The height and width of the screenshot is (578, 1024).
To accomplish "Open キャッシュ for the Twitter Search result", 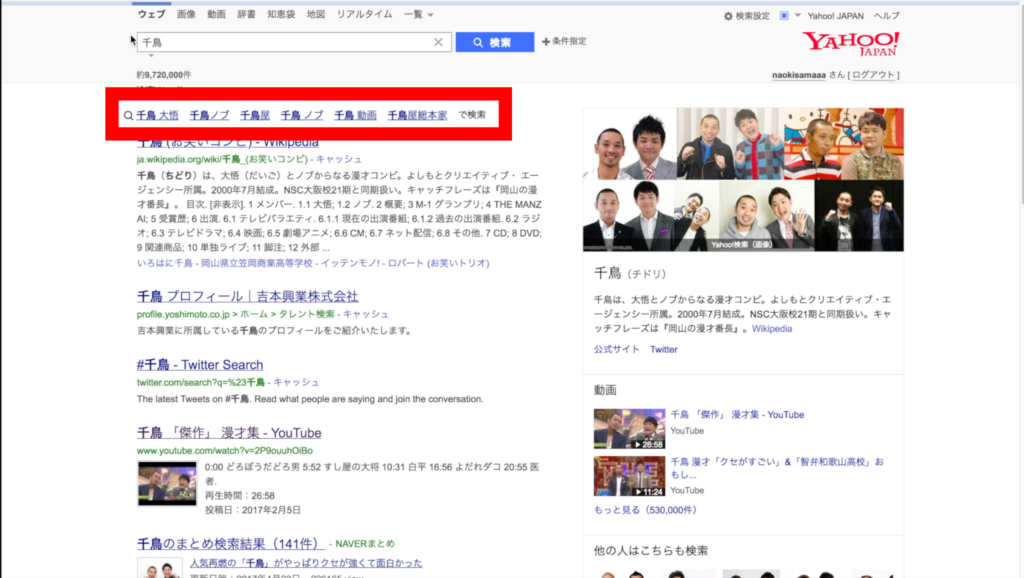I will coord(296,382).
